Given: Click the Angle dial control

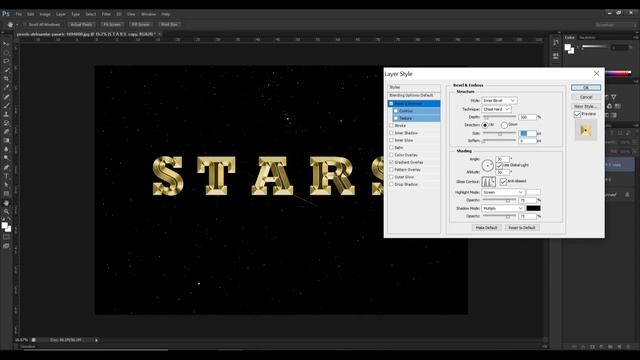Looking at the screenshot, I should click(x=487, y=166).
